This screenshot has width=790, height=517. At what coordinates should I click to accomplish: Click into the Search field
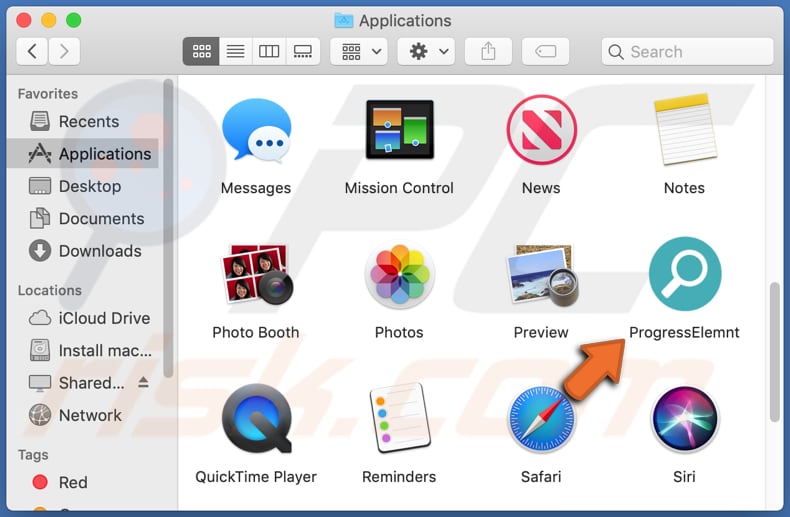[x=687, y=51]
